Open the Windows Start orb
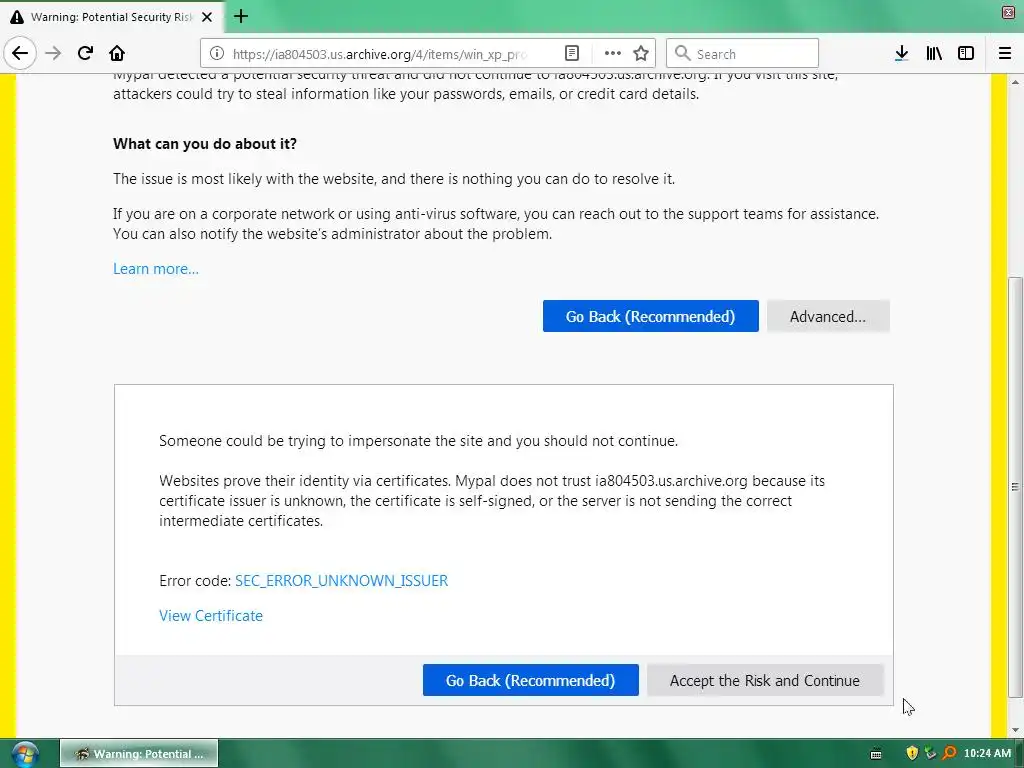This screenshot has height=768, width=1024. click(x=24, y=754)
